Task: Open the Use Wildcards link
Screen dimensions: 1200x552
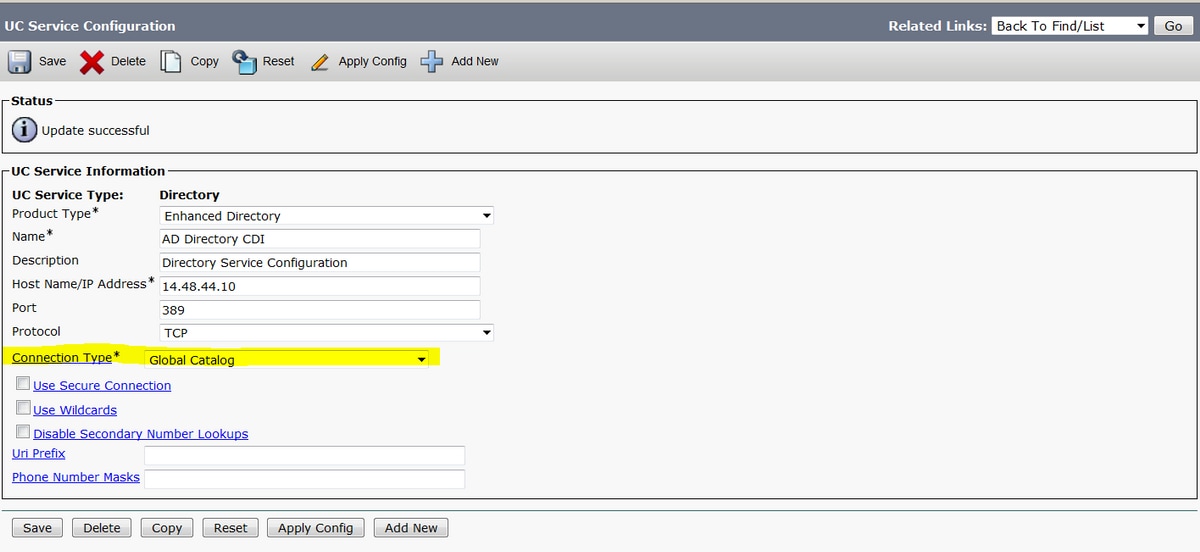Action: [x=75, y=410]
